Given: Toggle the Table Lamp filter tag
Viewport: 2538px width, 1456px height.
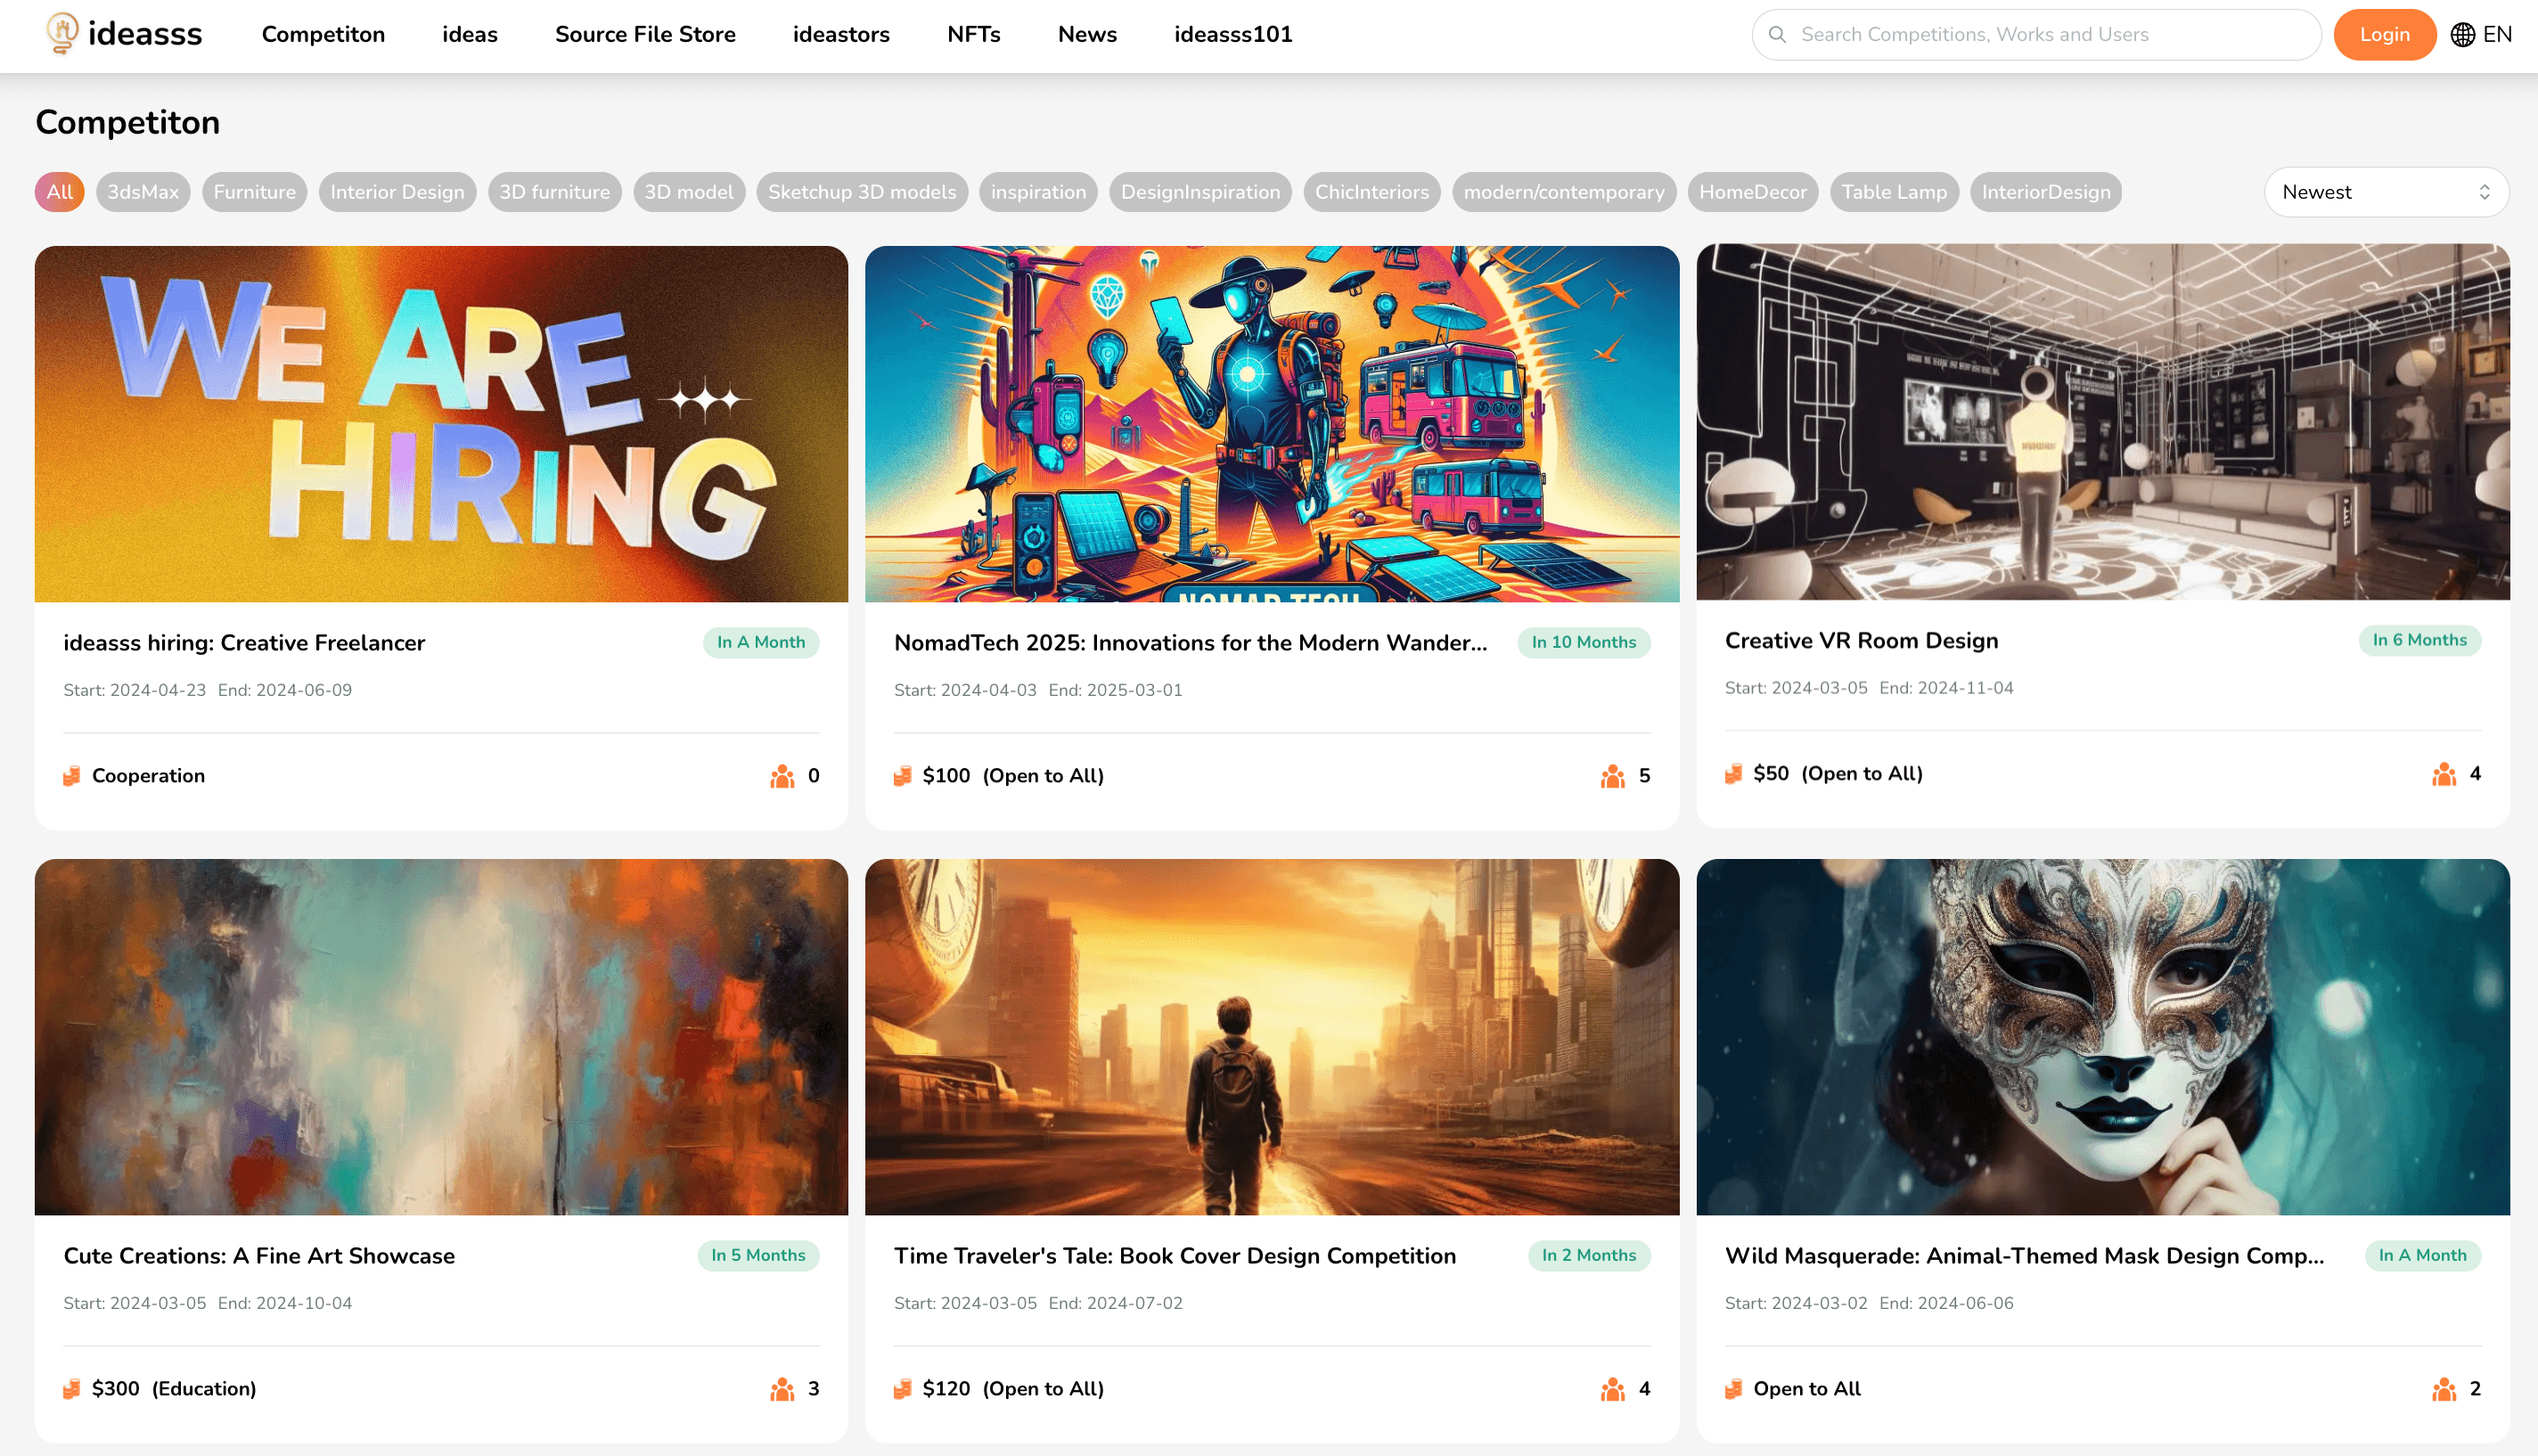Looking at the screenshot, I should [1893, 192].
